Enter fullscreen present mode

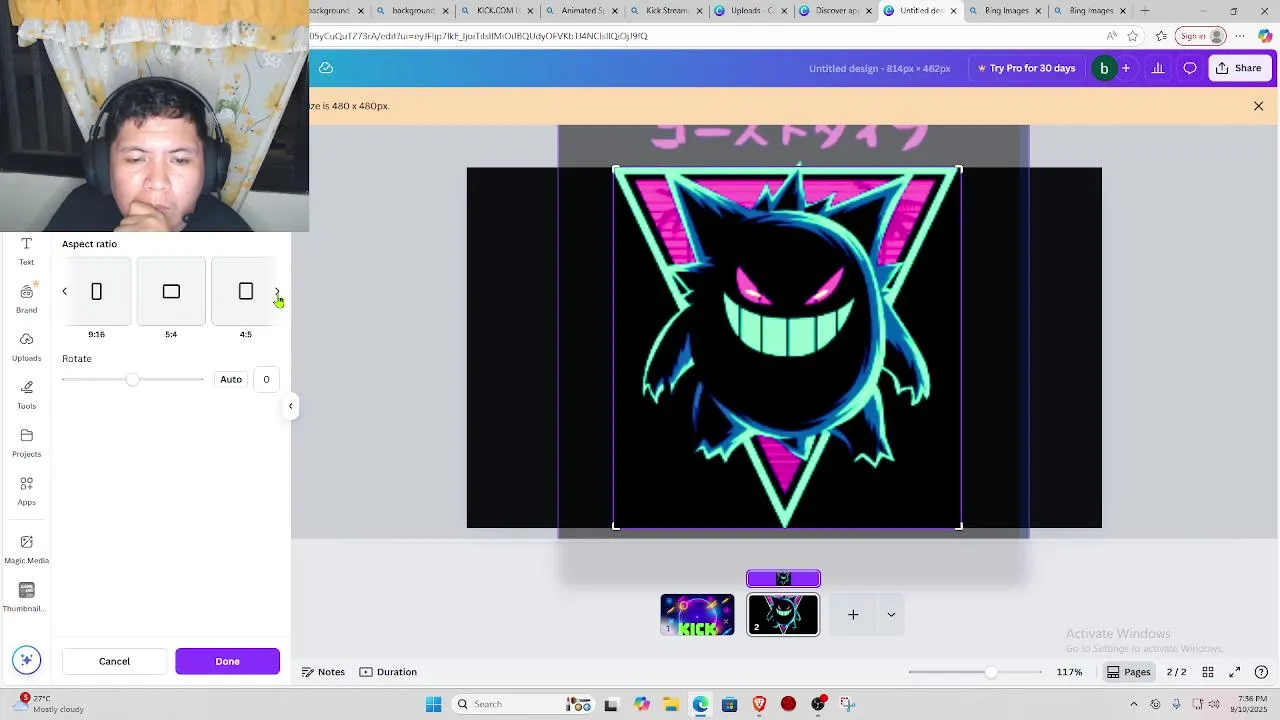[1234, 672]
